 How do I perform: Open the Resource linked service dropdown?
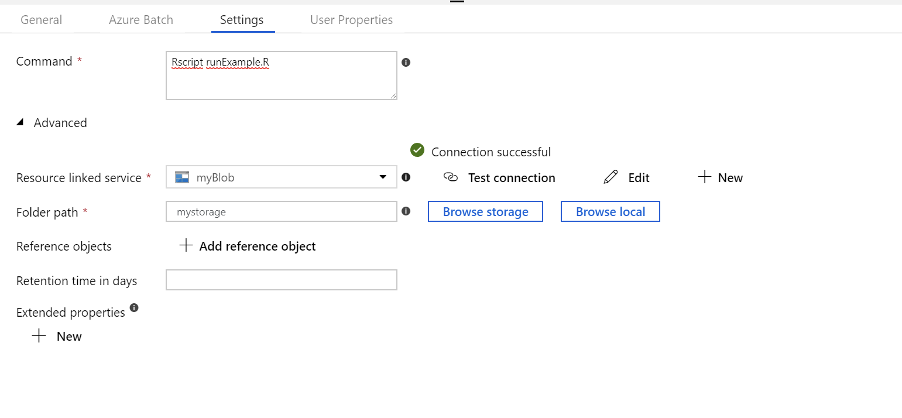coord(281,177)
